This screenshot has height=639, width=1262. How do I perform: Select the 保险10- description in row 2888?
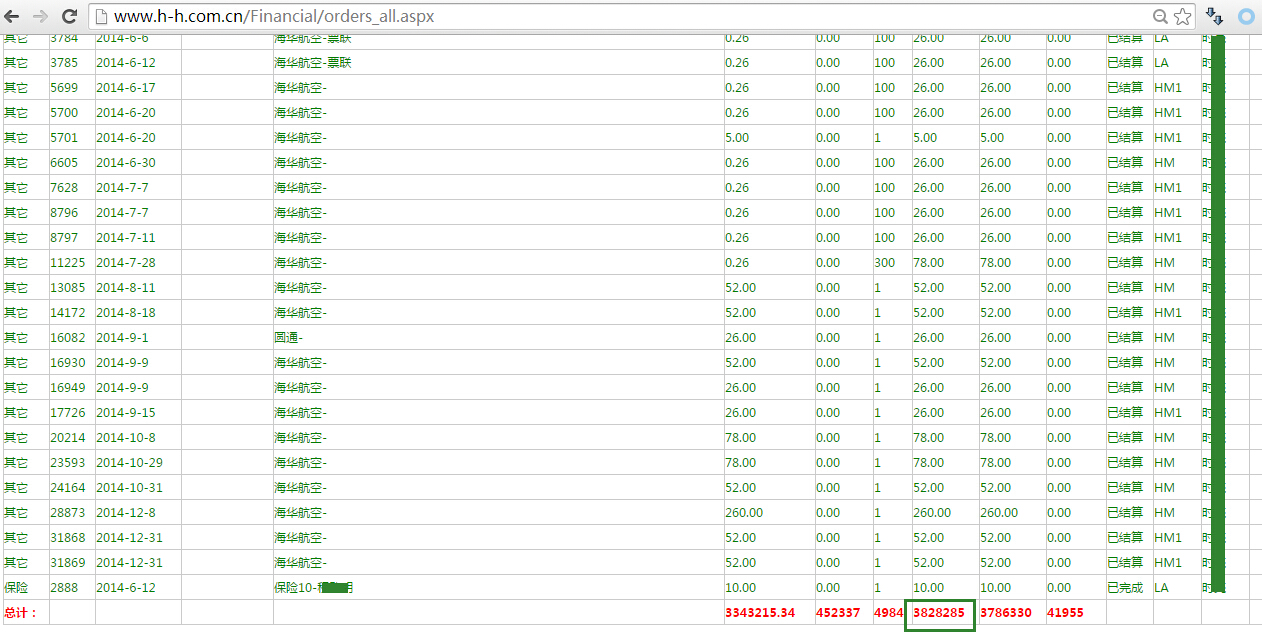tap(314, 587)
